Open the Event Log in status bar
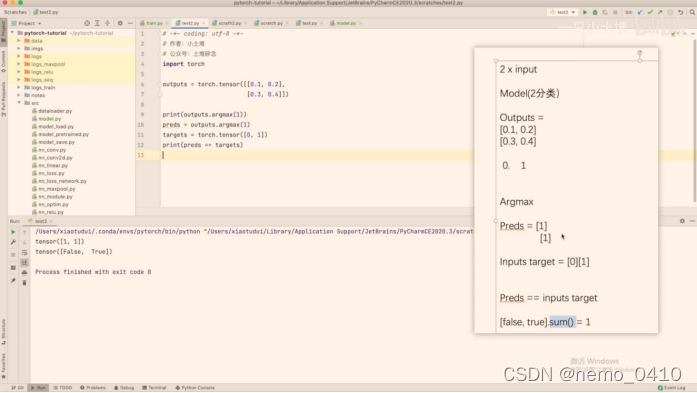The width and height of the screenshot is (697, 393). 672,388
